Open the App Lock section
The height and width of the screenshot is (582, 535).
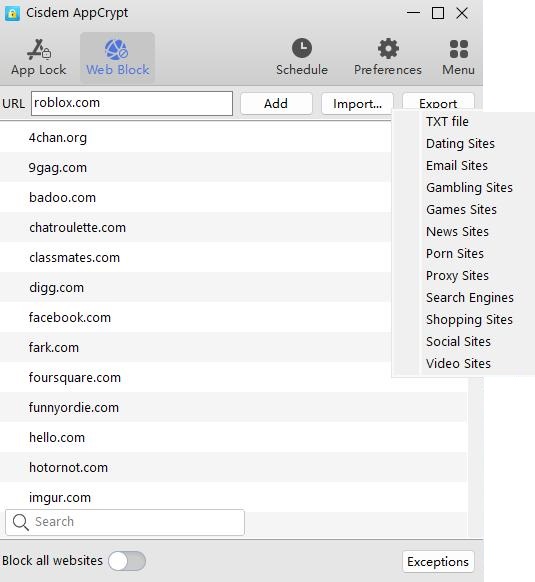pyautogui.click(x=38, y=58)
